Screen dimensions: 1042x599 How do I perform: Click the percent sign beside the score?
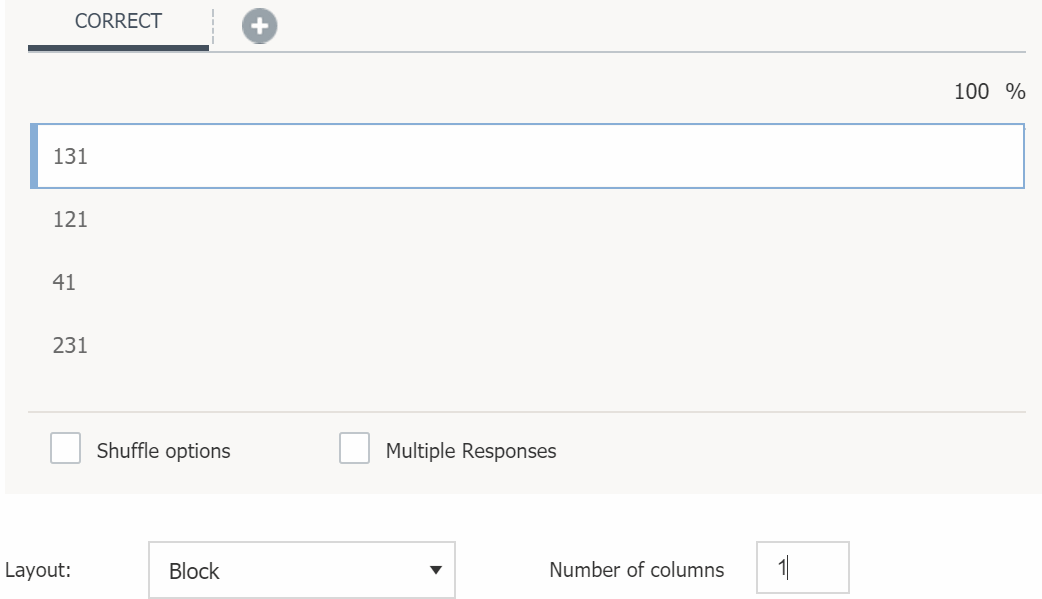(x=1016, y=92)
